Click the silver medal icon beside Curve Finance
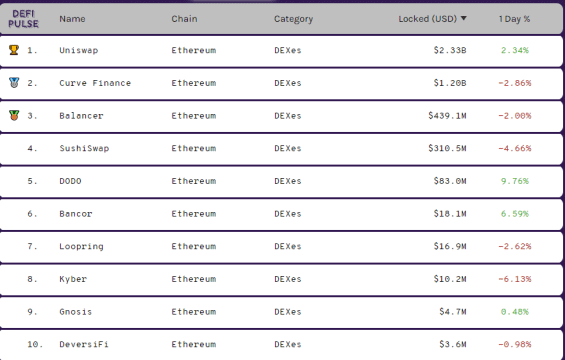Viewport: 565px width, 360px height. tap(14, 83)
